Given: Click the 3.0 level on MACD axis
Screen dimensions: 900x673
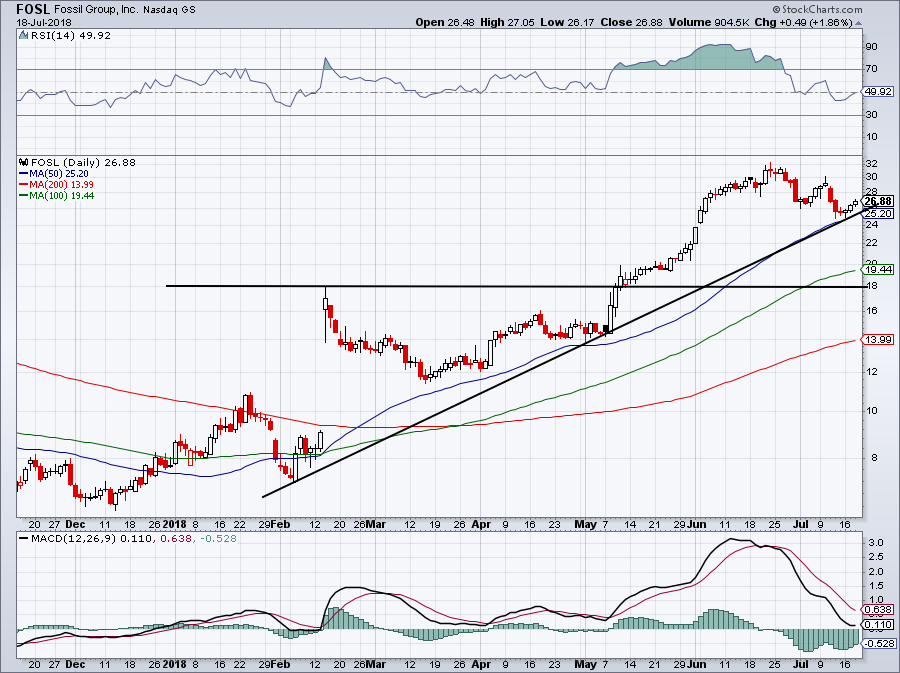Looking at the screenshot, I should 875,543.
